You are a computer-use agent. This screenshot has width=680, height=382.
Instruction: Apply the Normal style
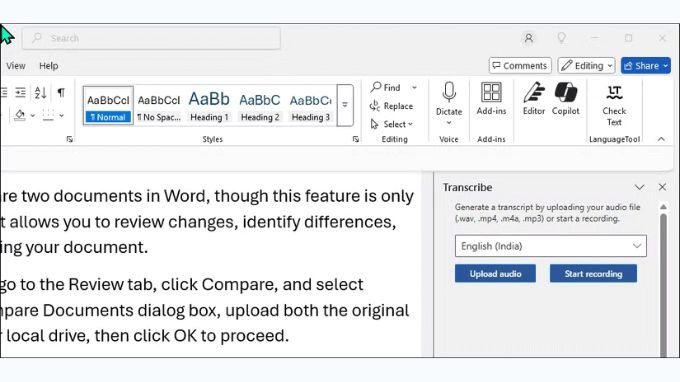pos(108,106)
